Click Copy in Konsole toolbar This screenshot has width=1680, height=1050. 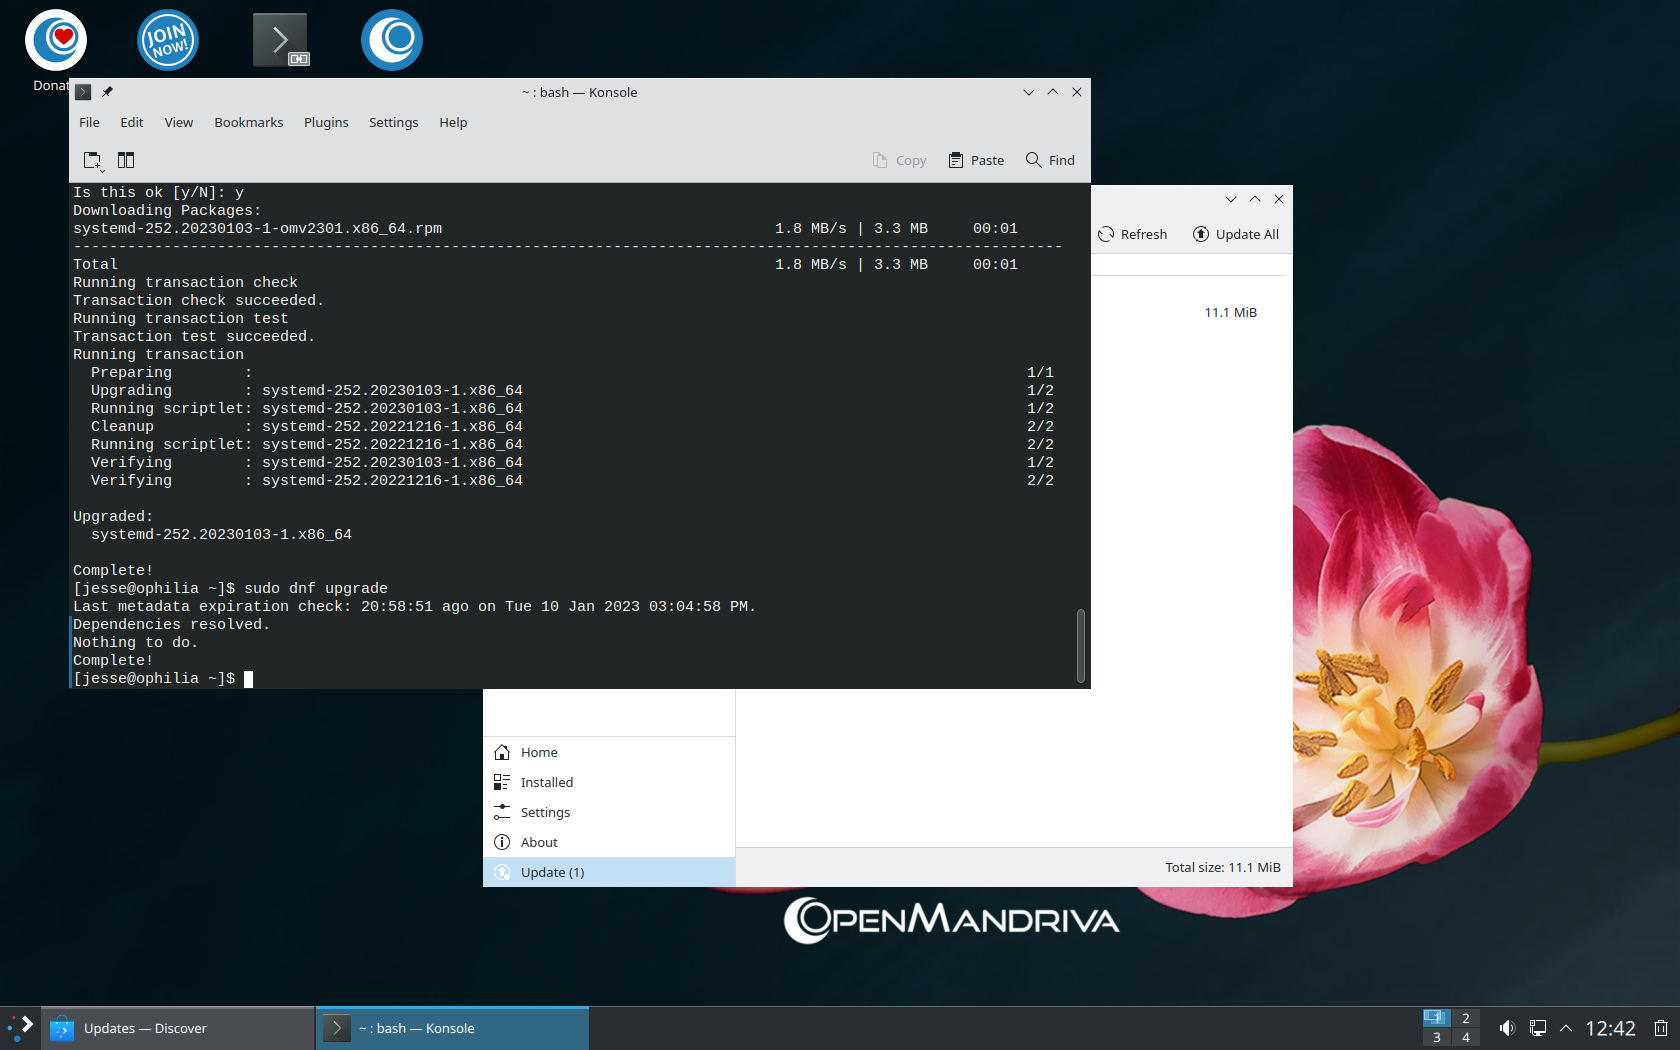(899, 160)
